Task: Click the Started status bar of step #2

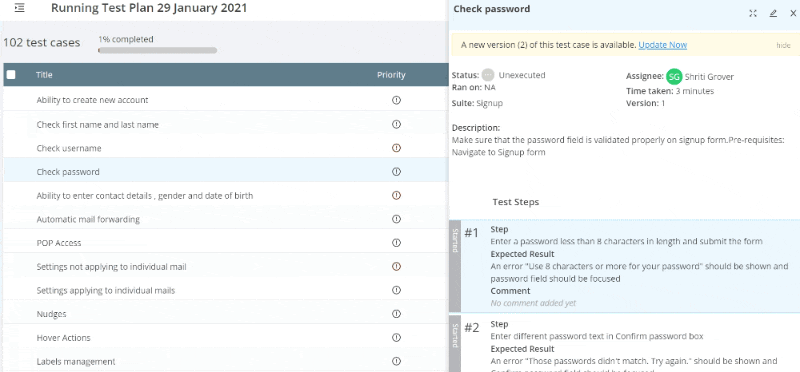Action: click(x=455, y=344)
